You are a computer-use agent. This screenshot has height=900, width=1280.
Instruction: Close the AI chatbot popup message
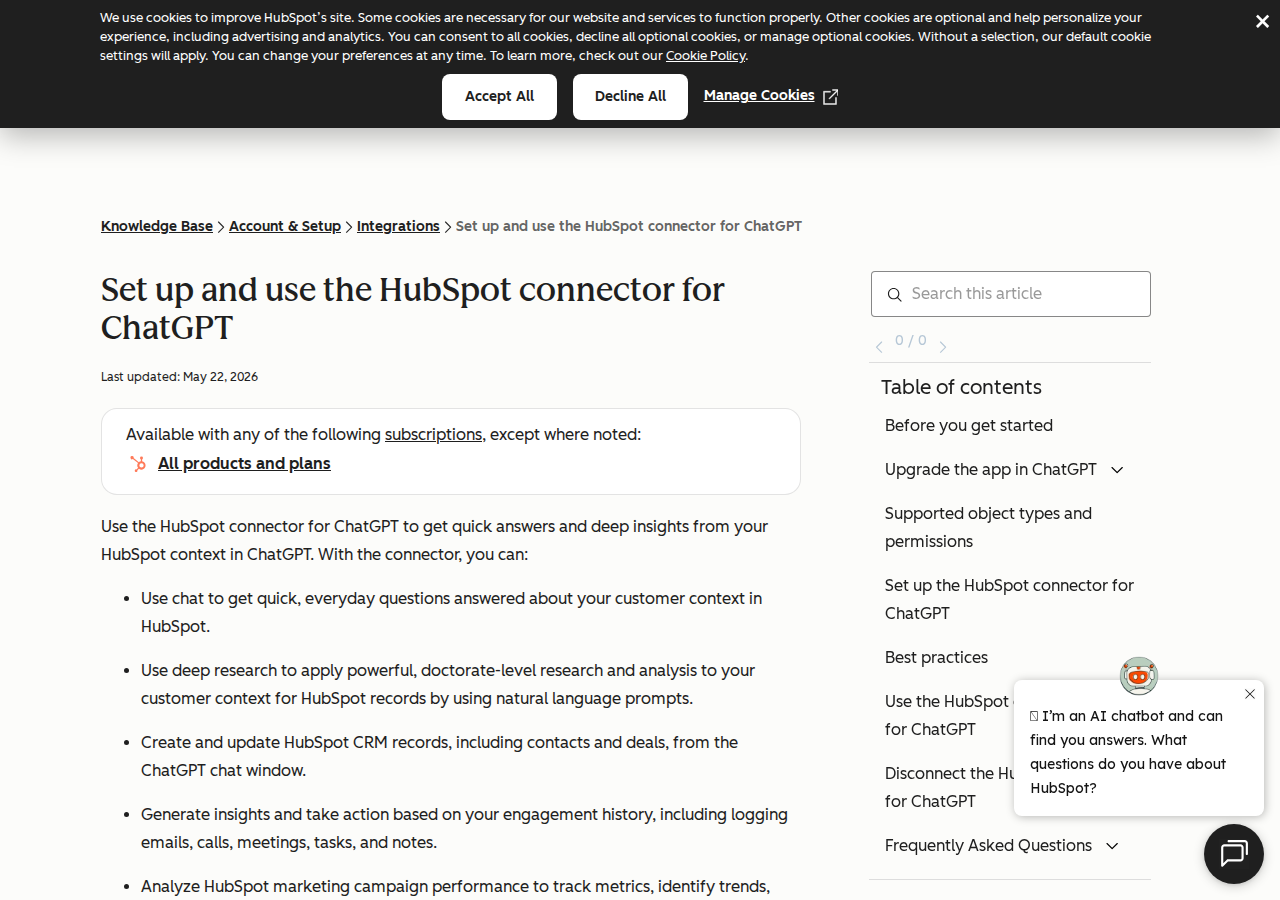[1250, 694]
